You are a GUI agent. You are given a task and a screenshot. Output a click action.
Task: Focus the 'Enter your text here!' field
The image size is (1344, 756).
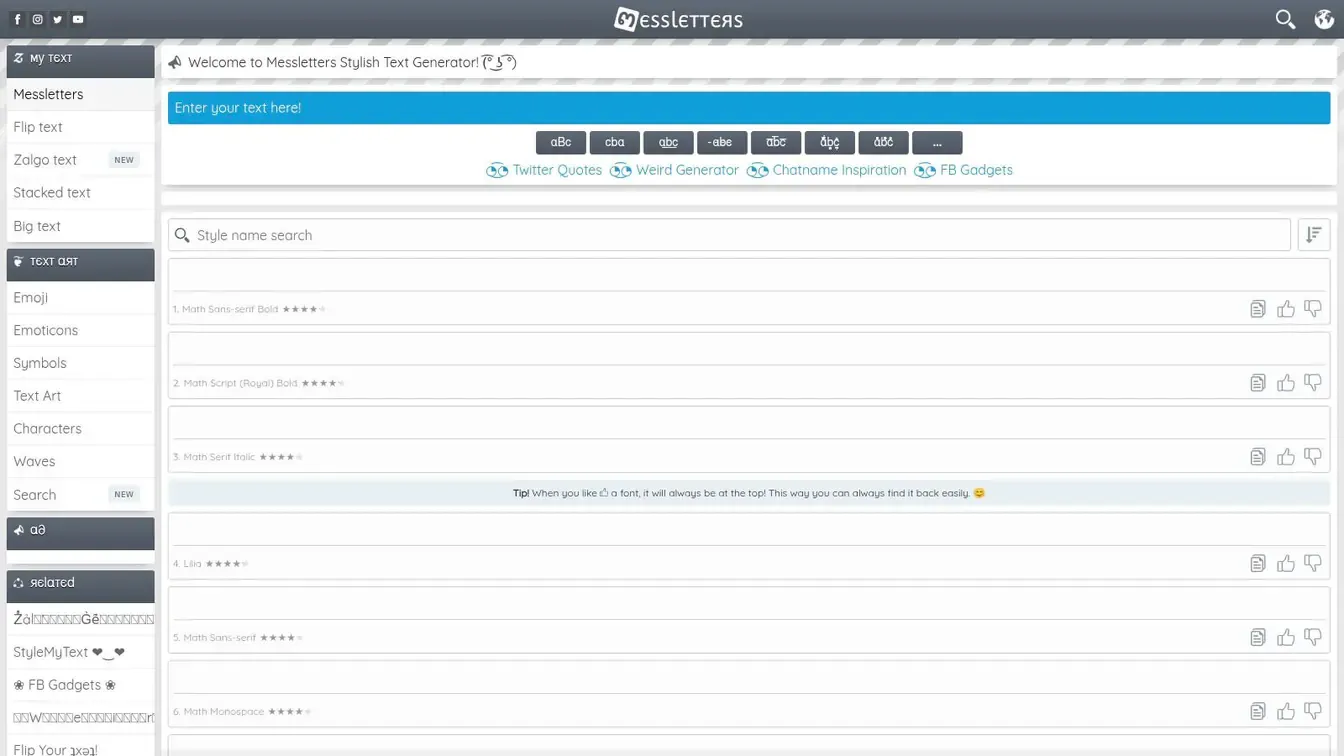[749, 108]
